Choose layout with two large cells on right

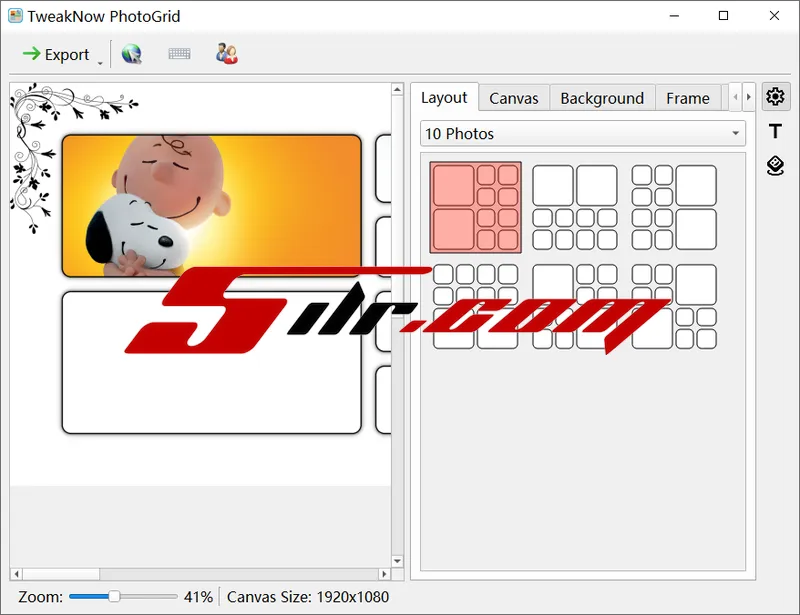(x=674, y=207)
